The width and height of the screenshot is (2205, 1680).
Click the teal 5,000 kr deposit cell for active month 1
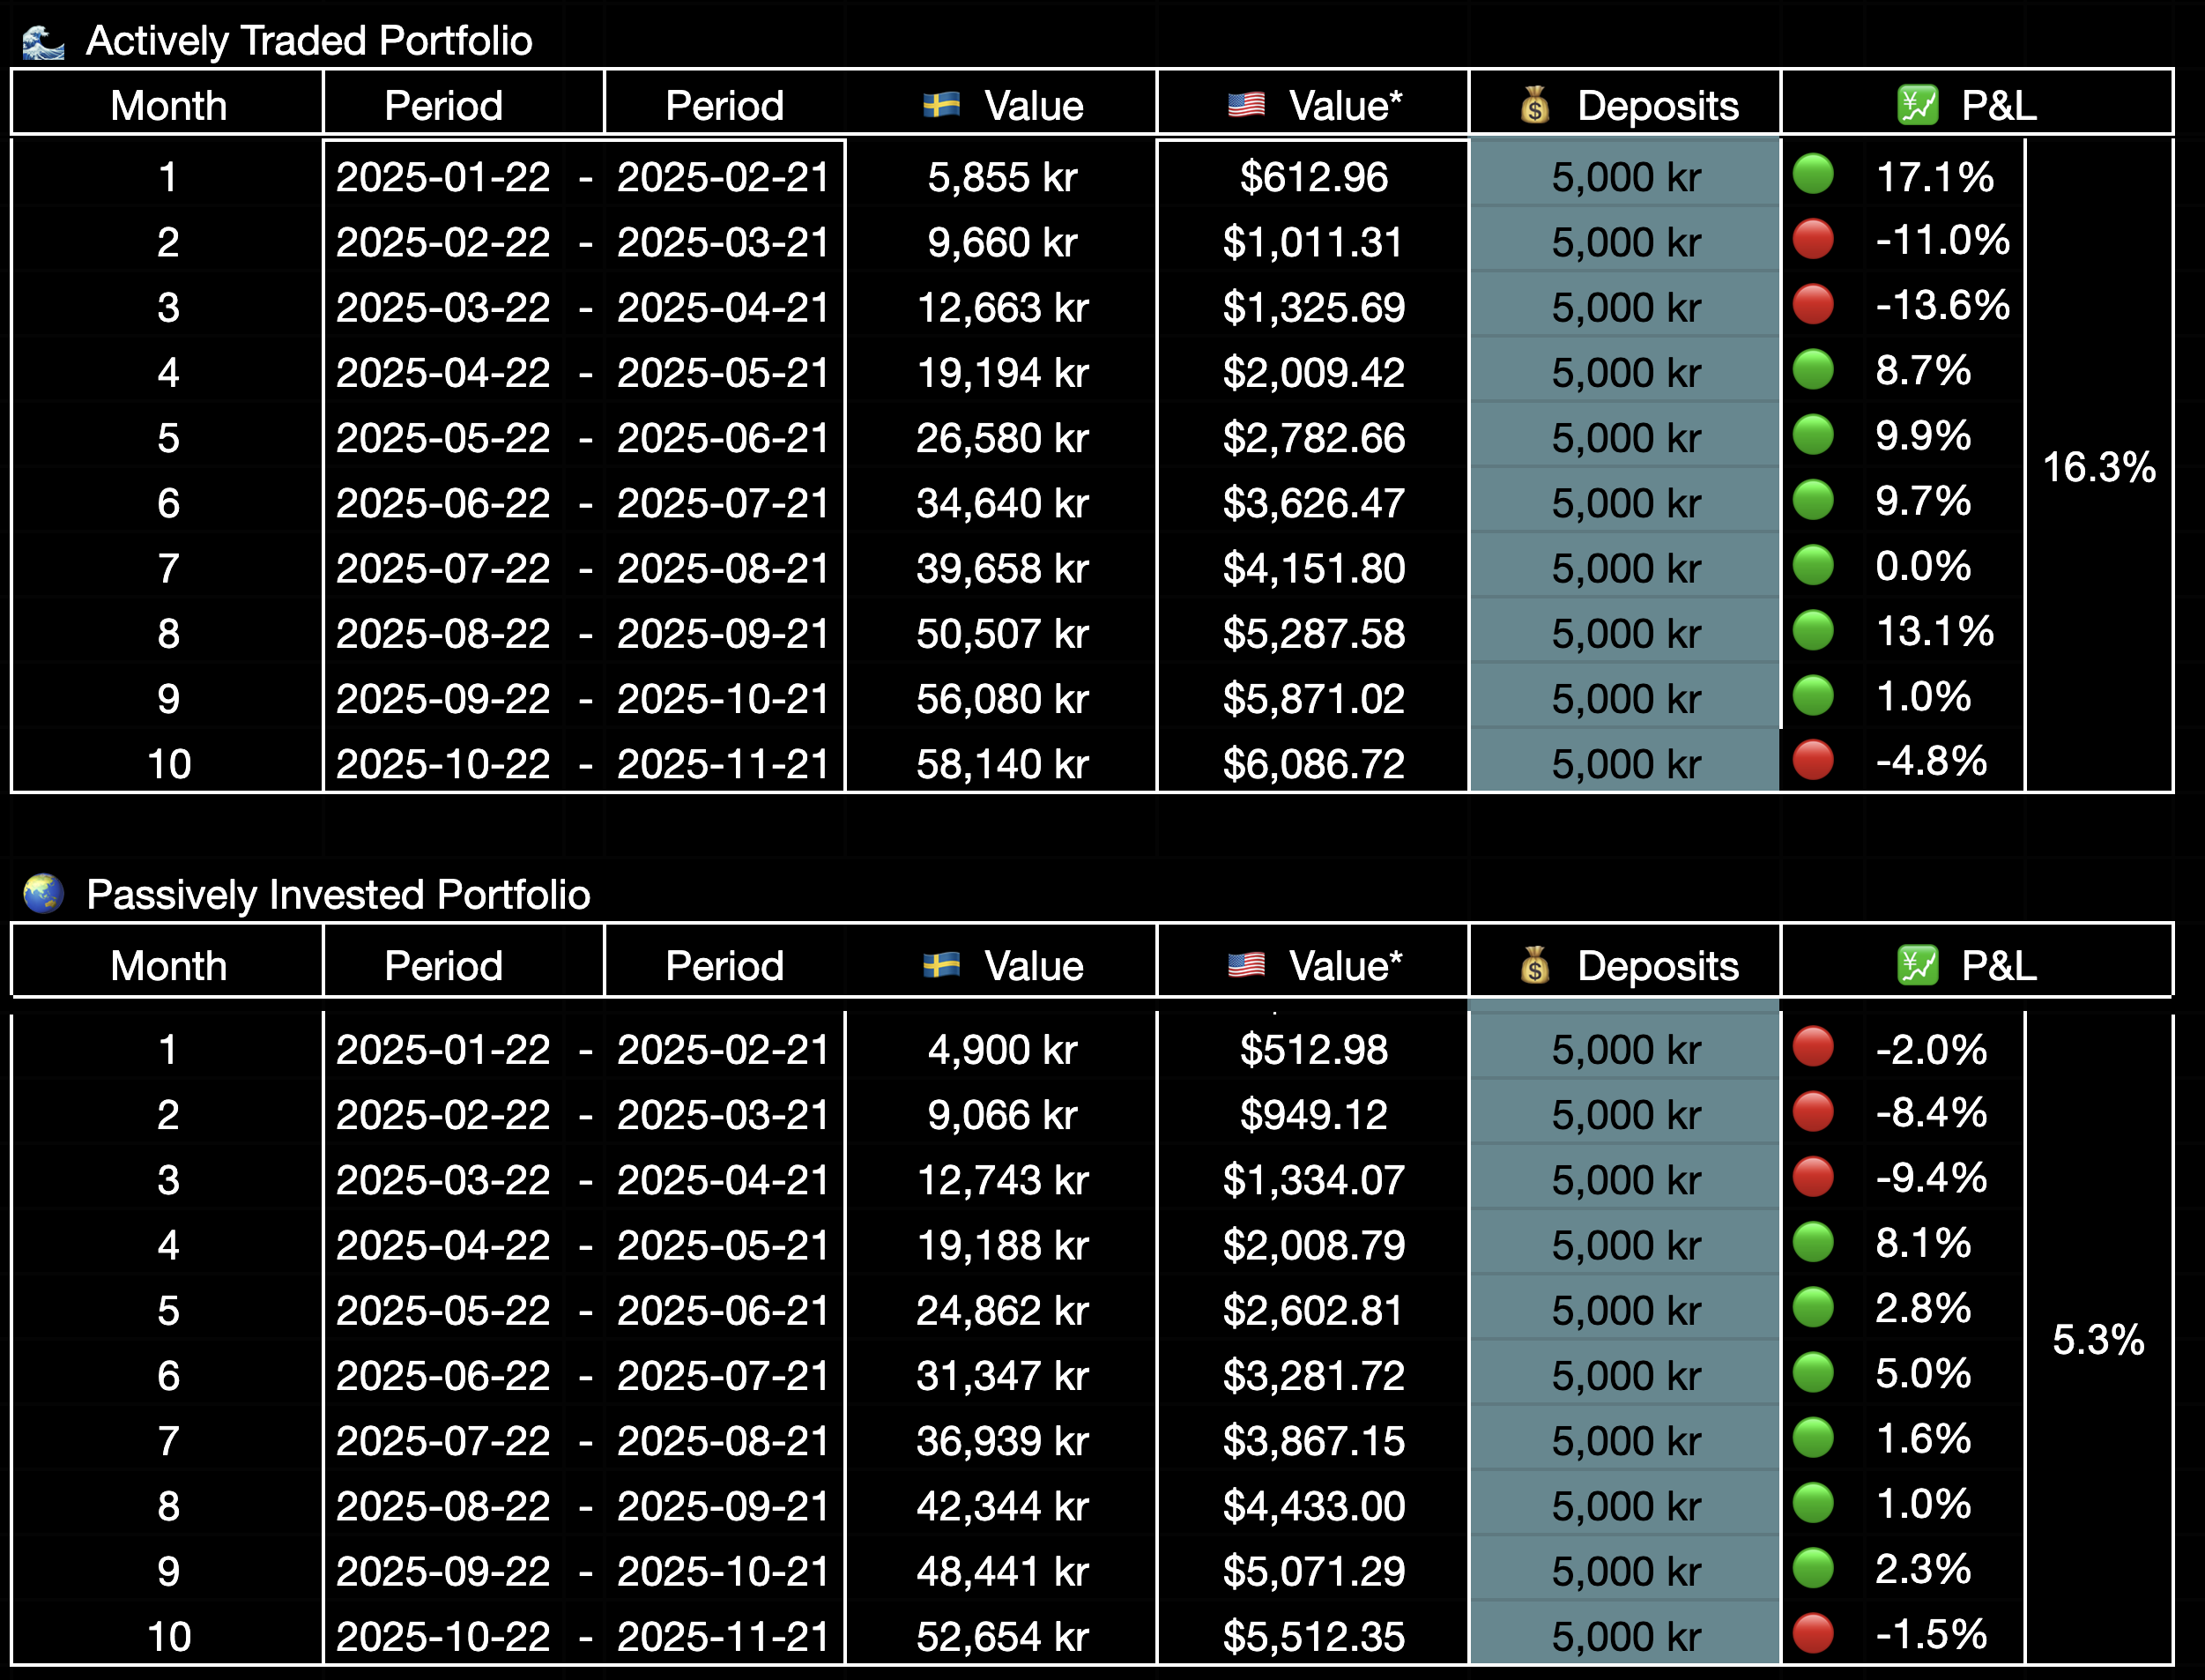click(1625, 177)
